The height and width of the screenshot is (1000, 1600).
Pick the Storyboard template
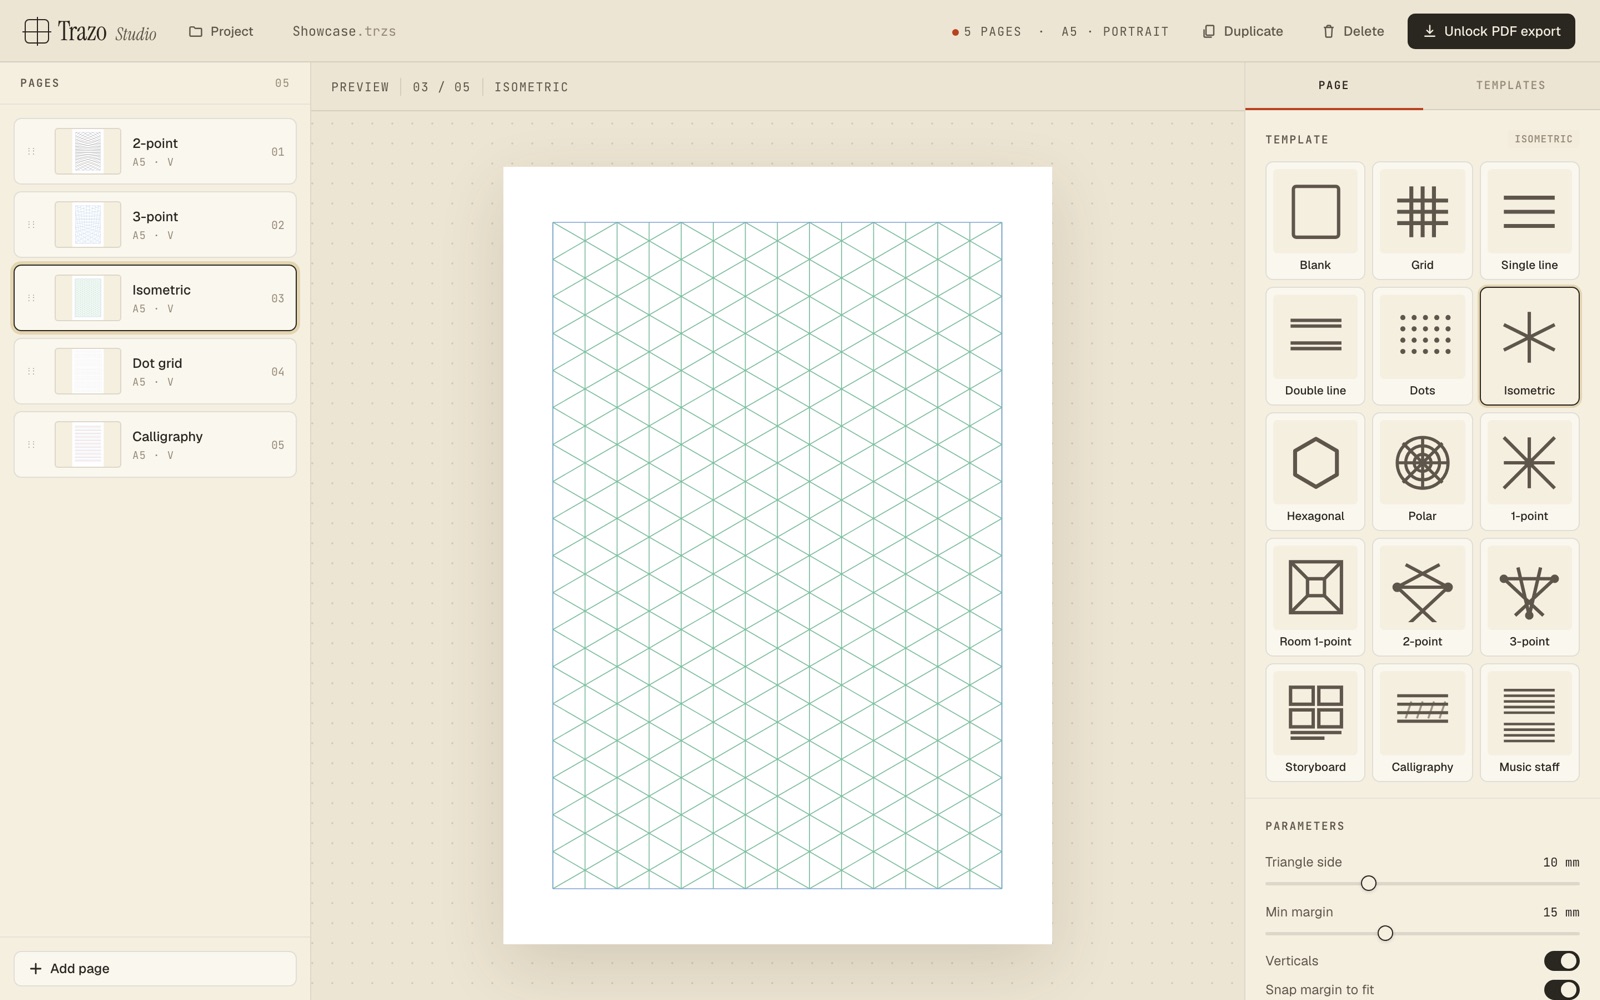[1315, 723]
